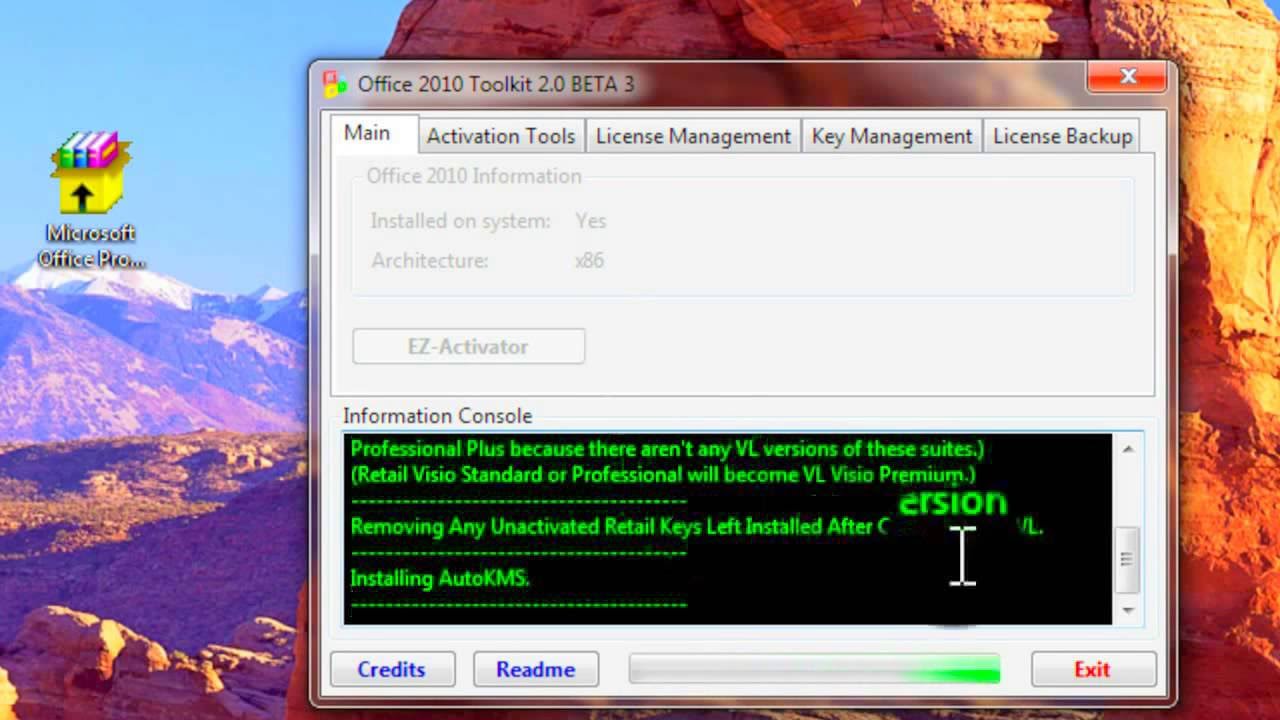Viewport: 1280px width, 720px height.
Task: Click the 'Office 2010 Information' group label
Action: pos(474,176)
